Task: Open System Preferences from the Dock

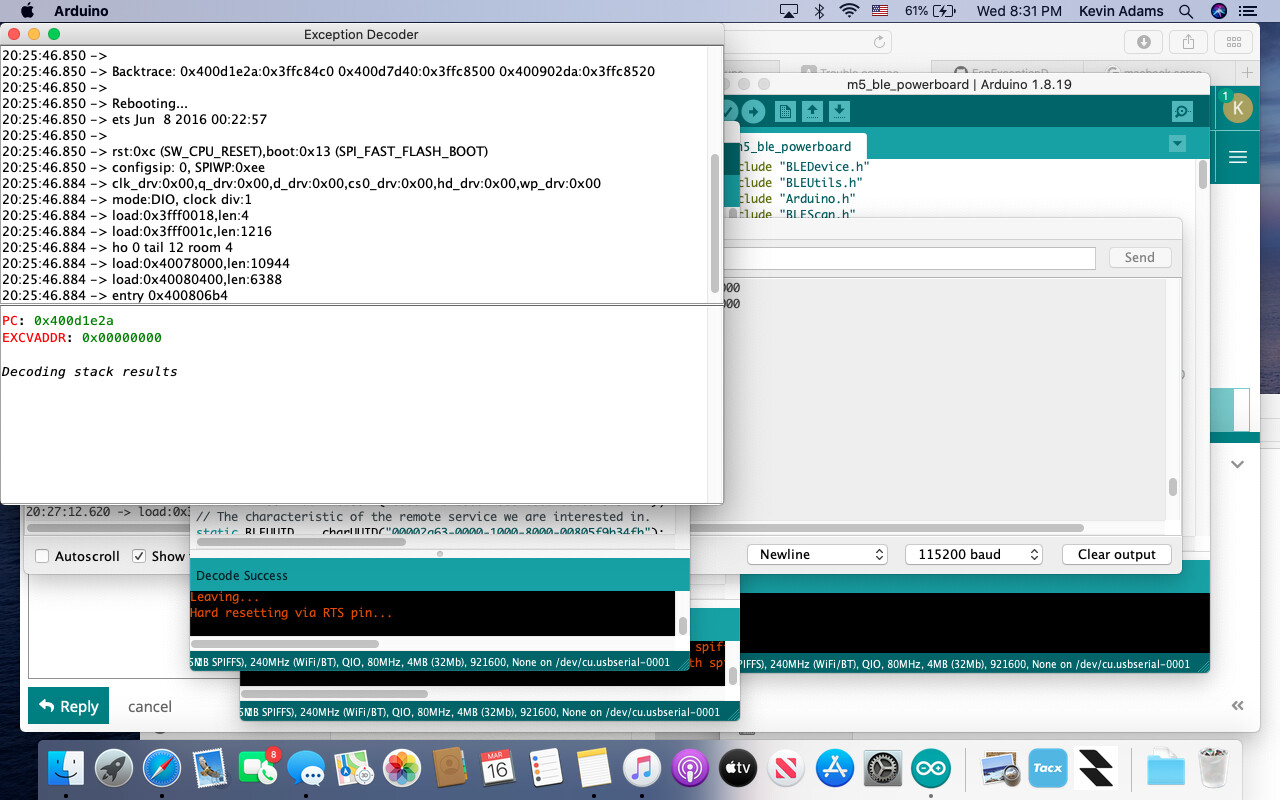Action: 882,768
